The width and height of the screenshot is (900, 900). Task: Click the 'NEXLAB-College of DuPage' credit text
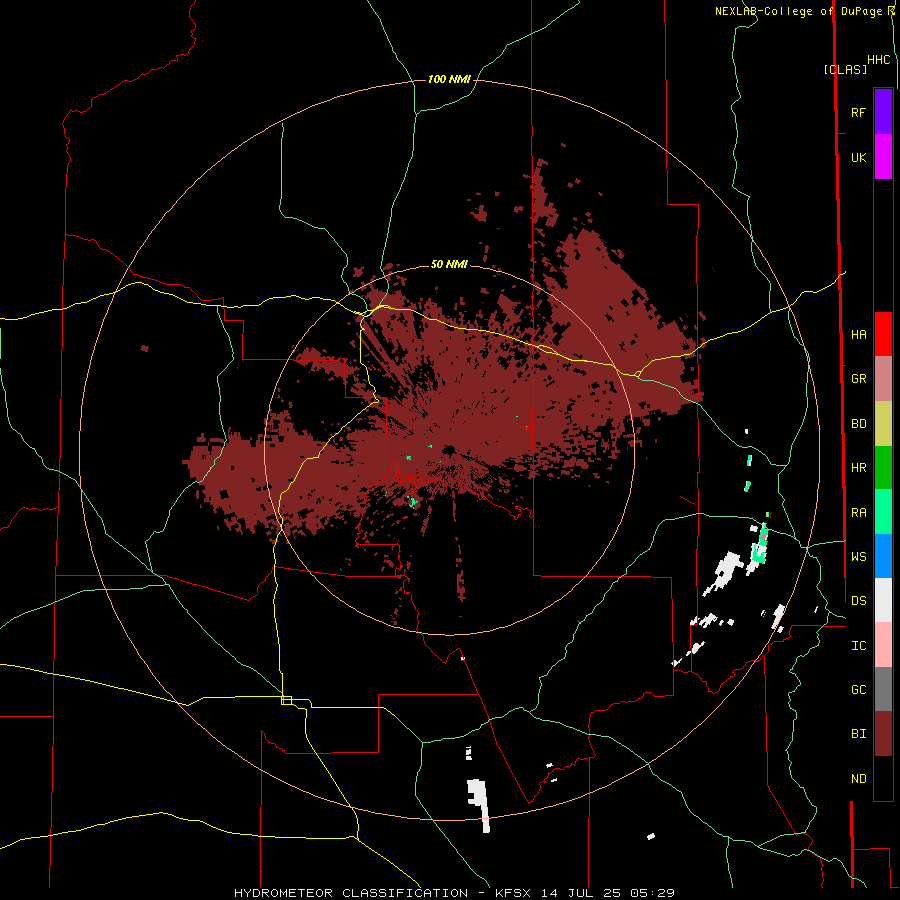[798, 11]
